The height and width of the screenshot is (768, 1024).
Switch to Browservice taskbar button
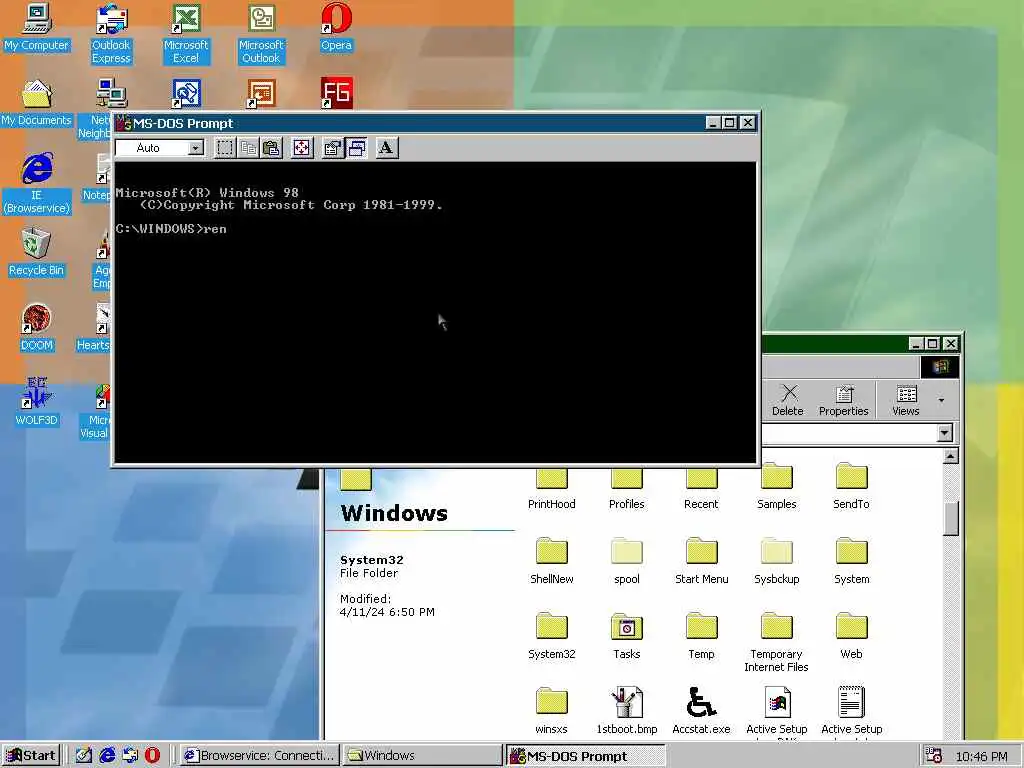259,756
